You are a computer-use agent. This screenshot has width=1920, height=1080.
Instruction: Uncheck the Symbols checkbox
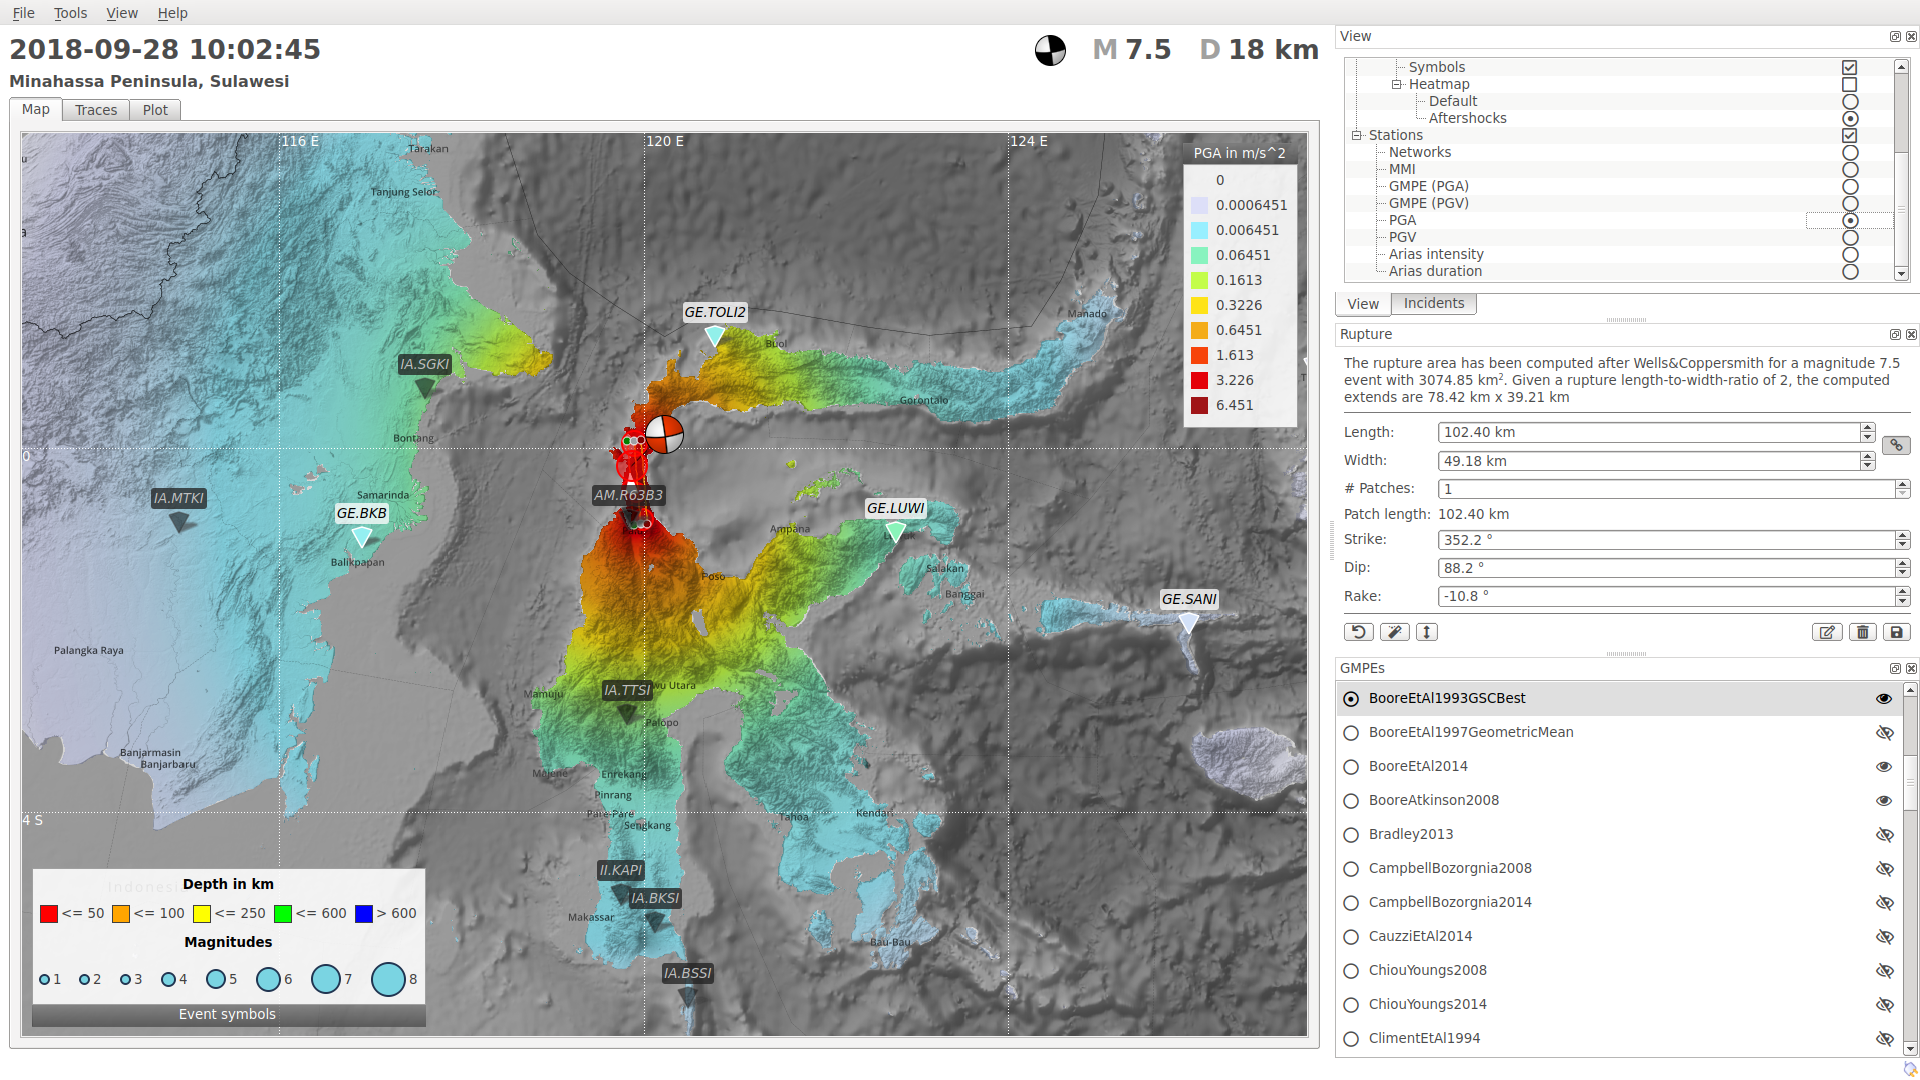pyautogui.click(x=1850, y=68)
